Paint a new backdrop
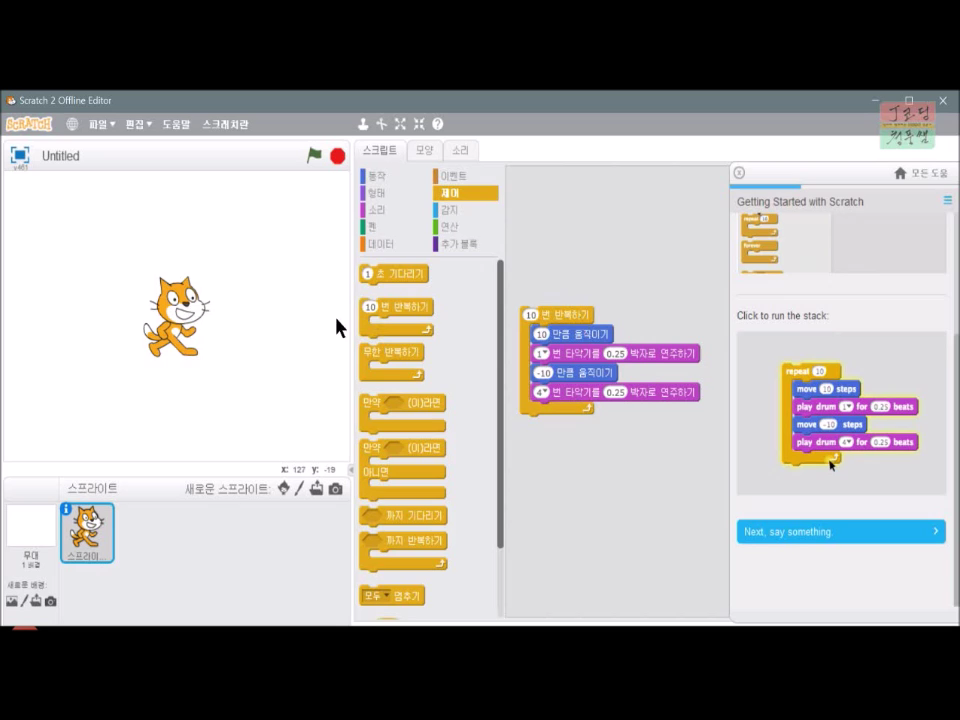The width and height of the screenshot is (960, 720). (x=24, y=601)
